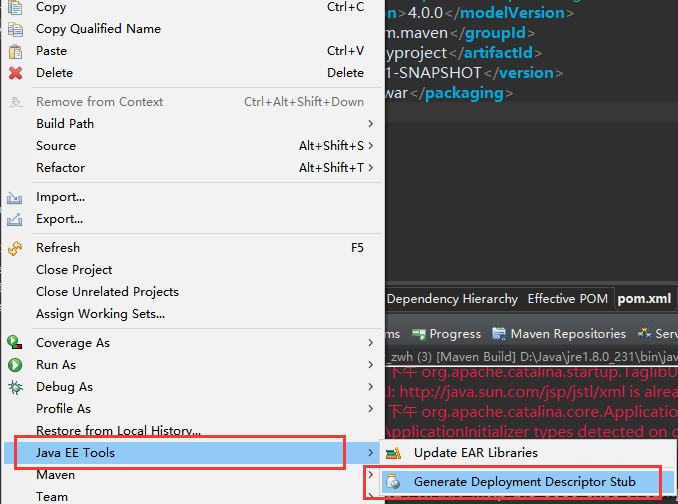Click the 4.0.0 value in editor
This screenshot has width=678, height=504.
click(425, 13)
